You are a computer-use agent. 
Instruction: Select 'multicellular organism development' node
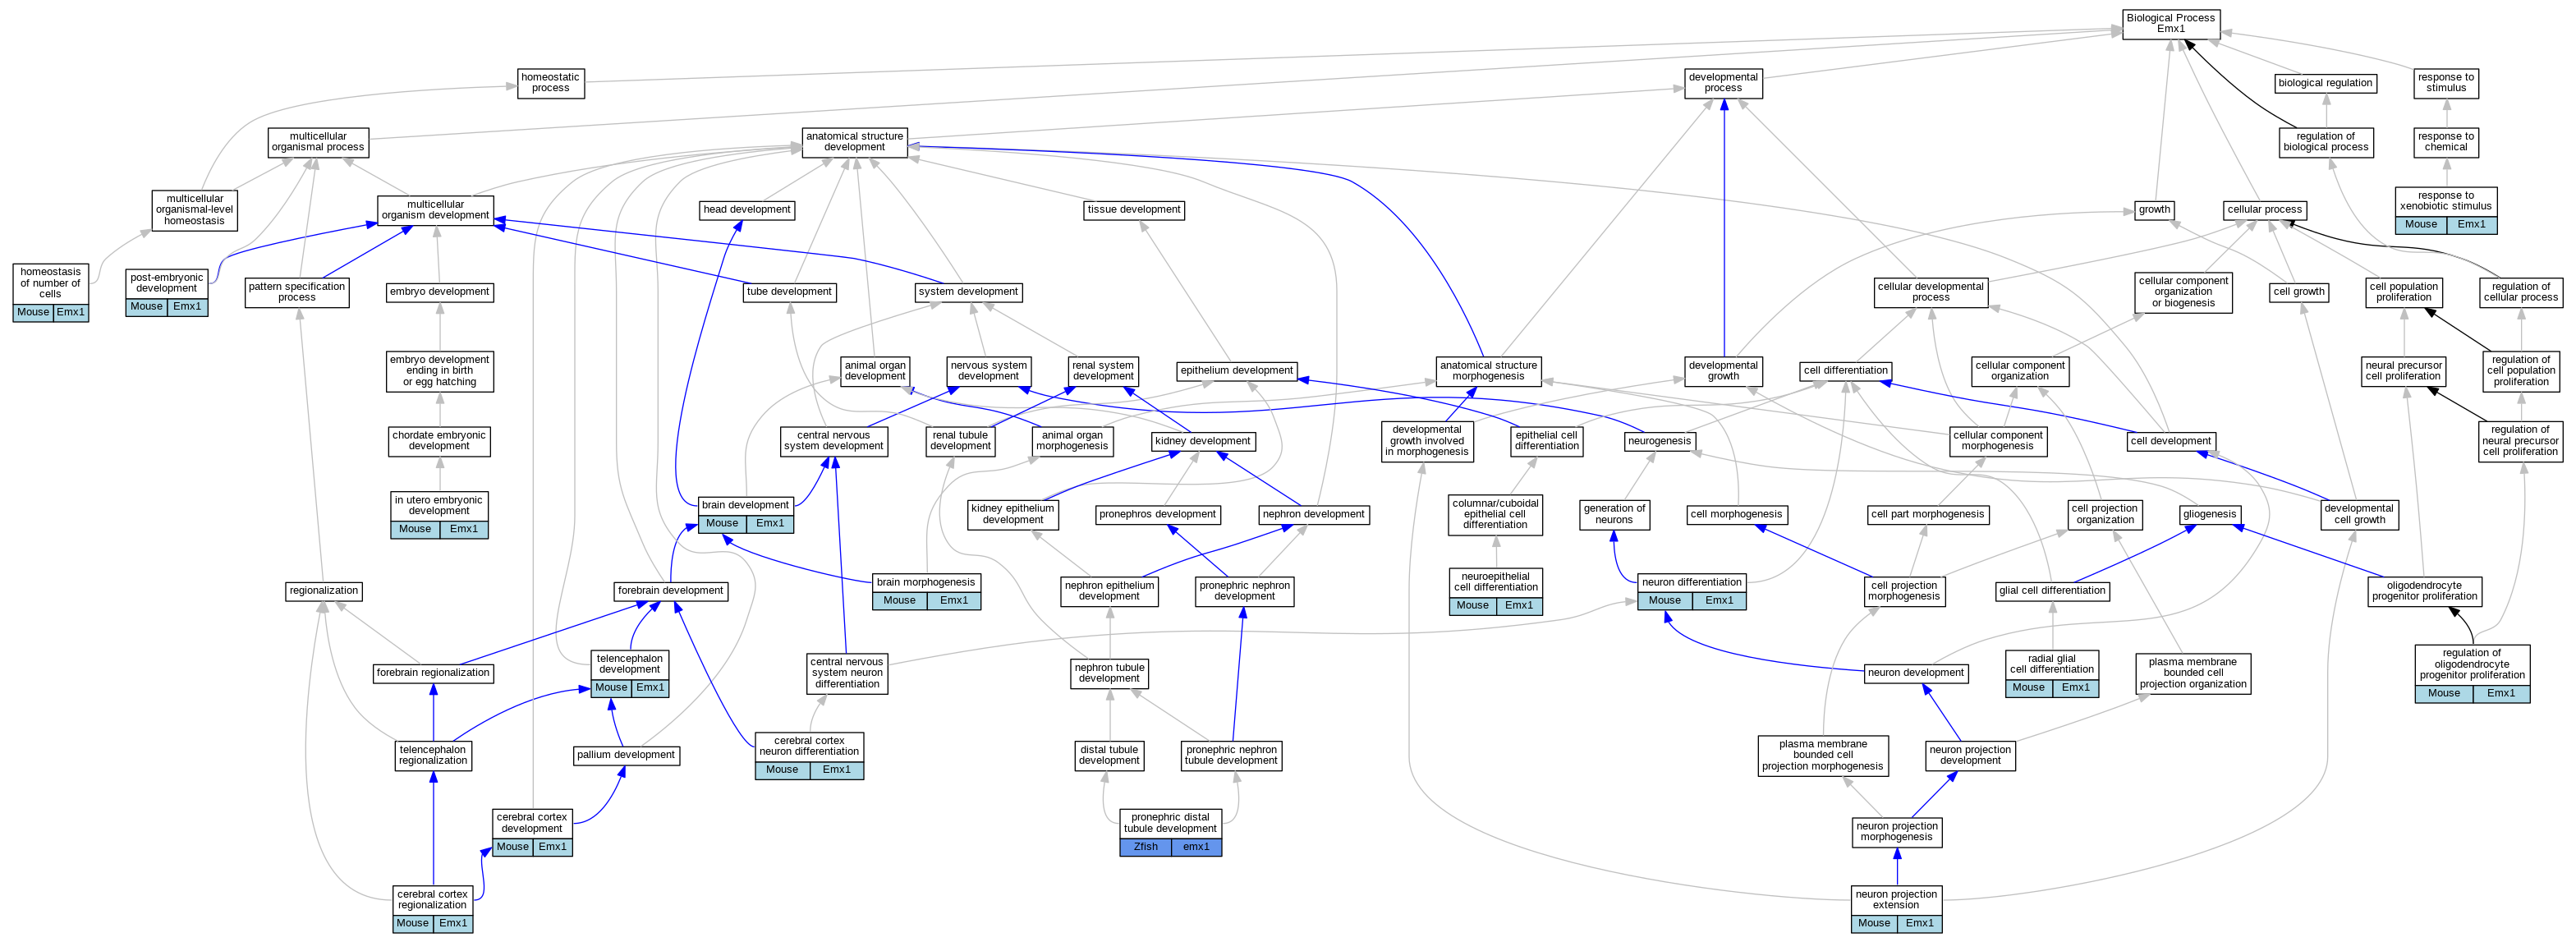point(436,210)
